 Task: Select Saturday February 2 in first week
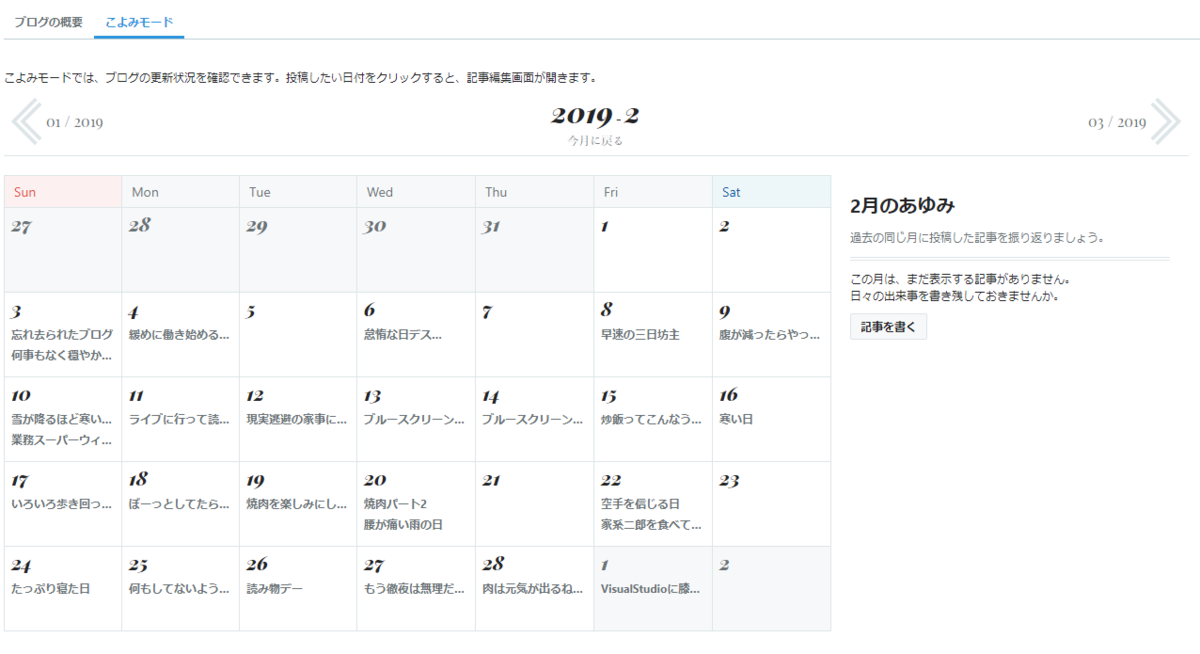tap(771, 250)
